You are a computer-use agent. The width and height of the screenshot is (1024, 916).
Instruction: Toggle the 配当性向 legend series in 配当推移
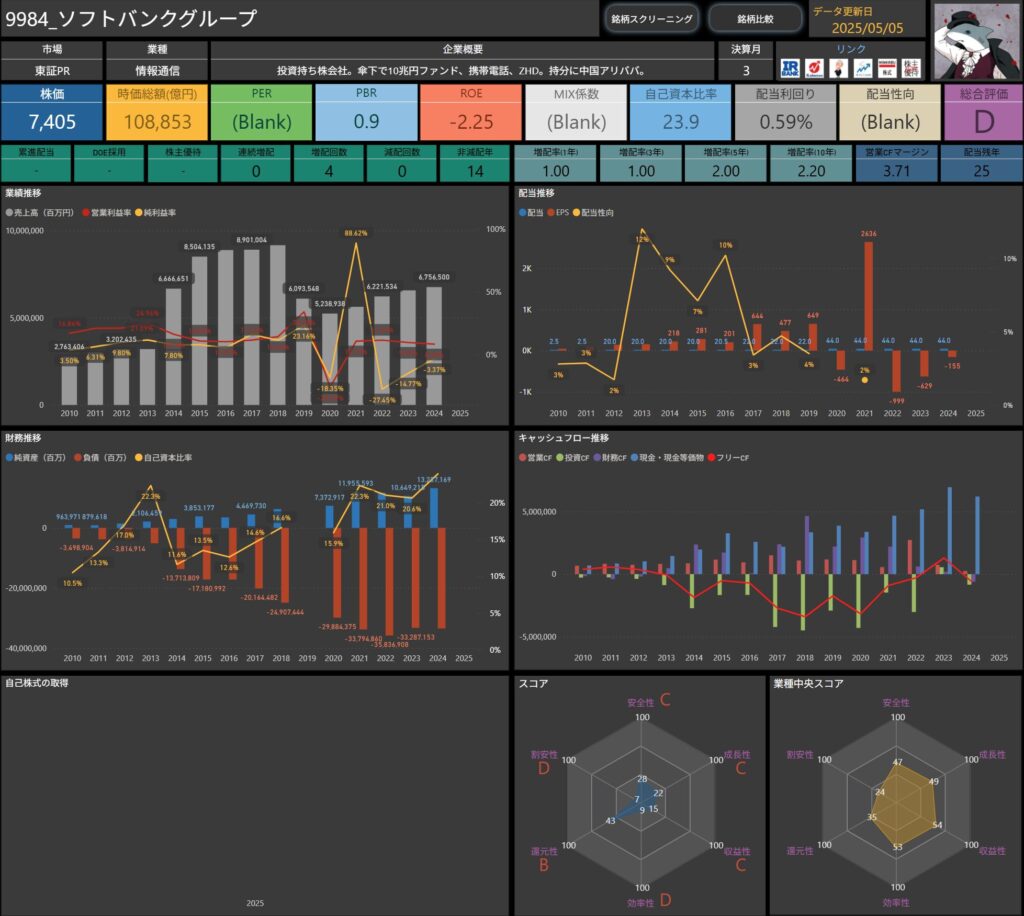click(x=593, y=213)
